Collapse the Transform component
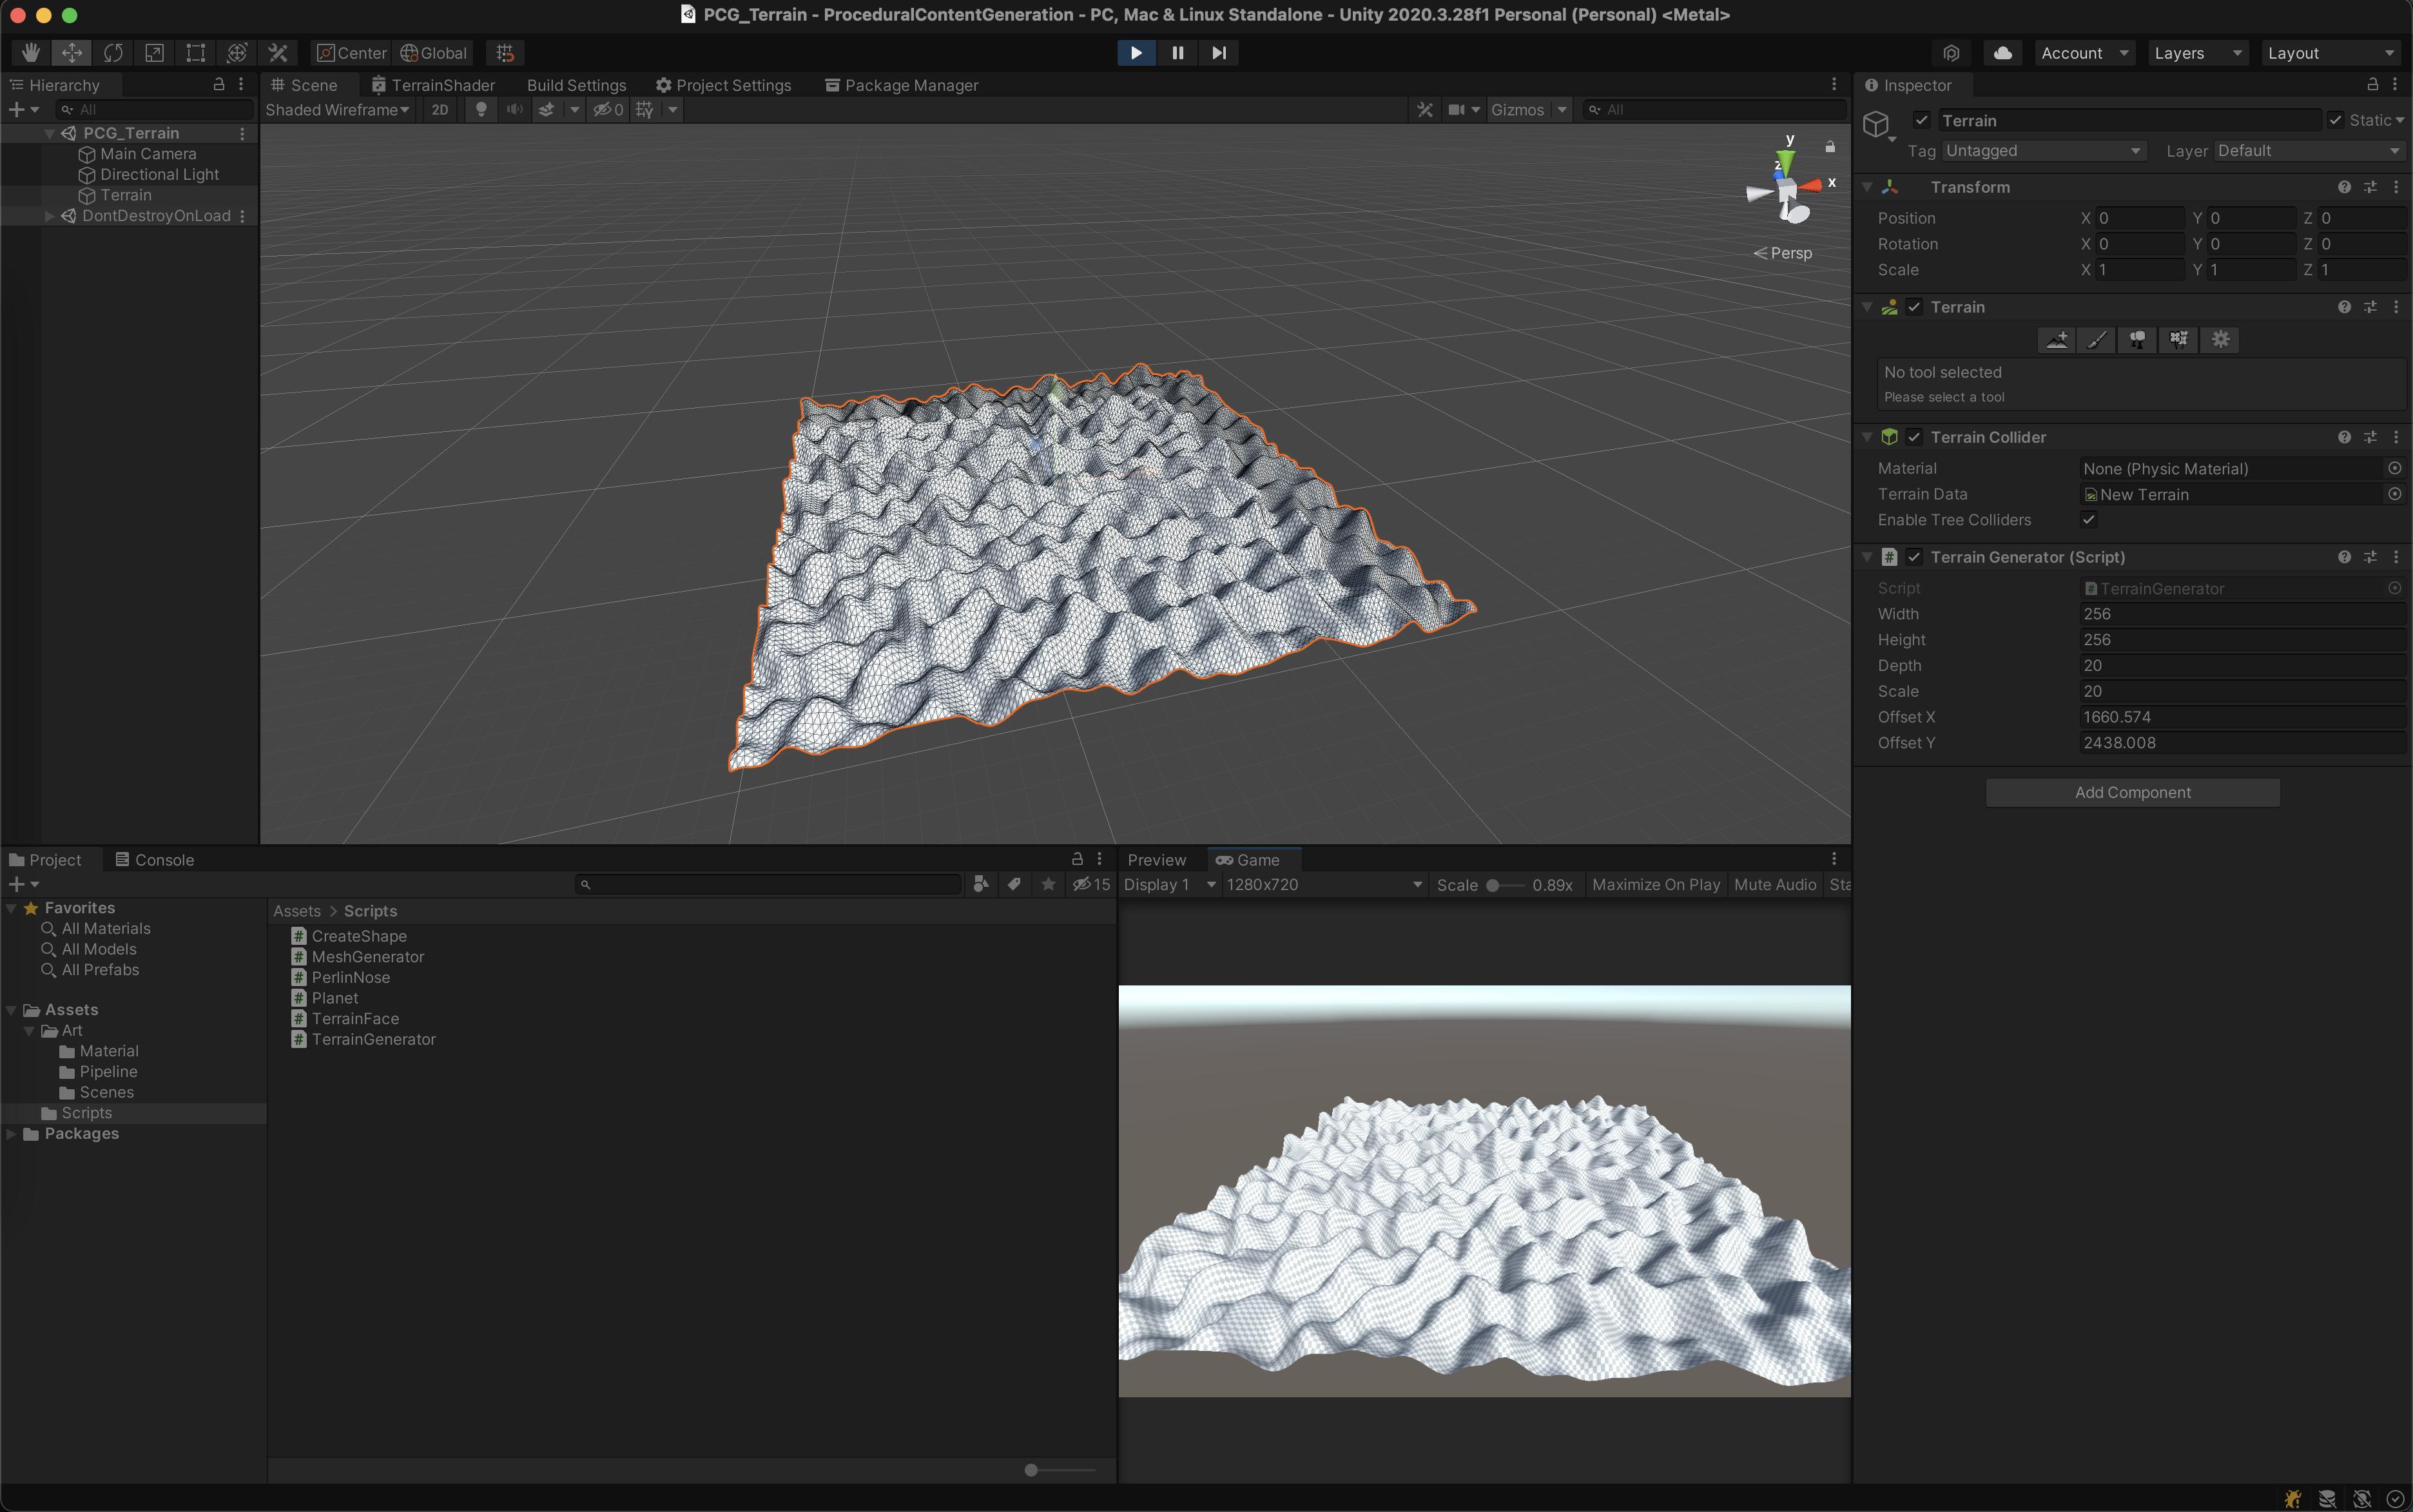 [1869, 187]
